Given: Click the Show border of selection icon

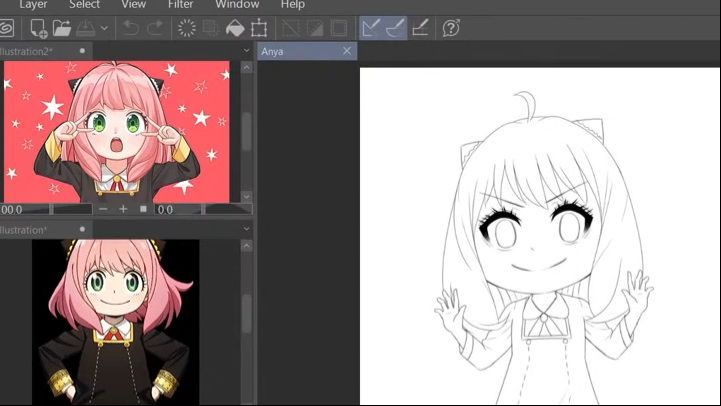Looking at the screenshot, I should click(x=339, y=29).
